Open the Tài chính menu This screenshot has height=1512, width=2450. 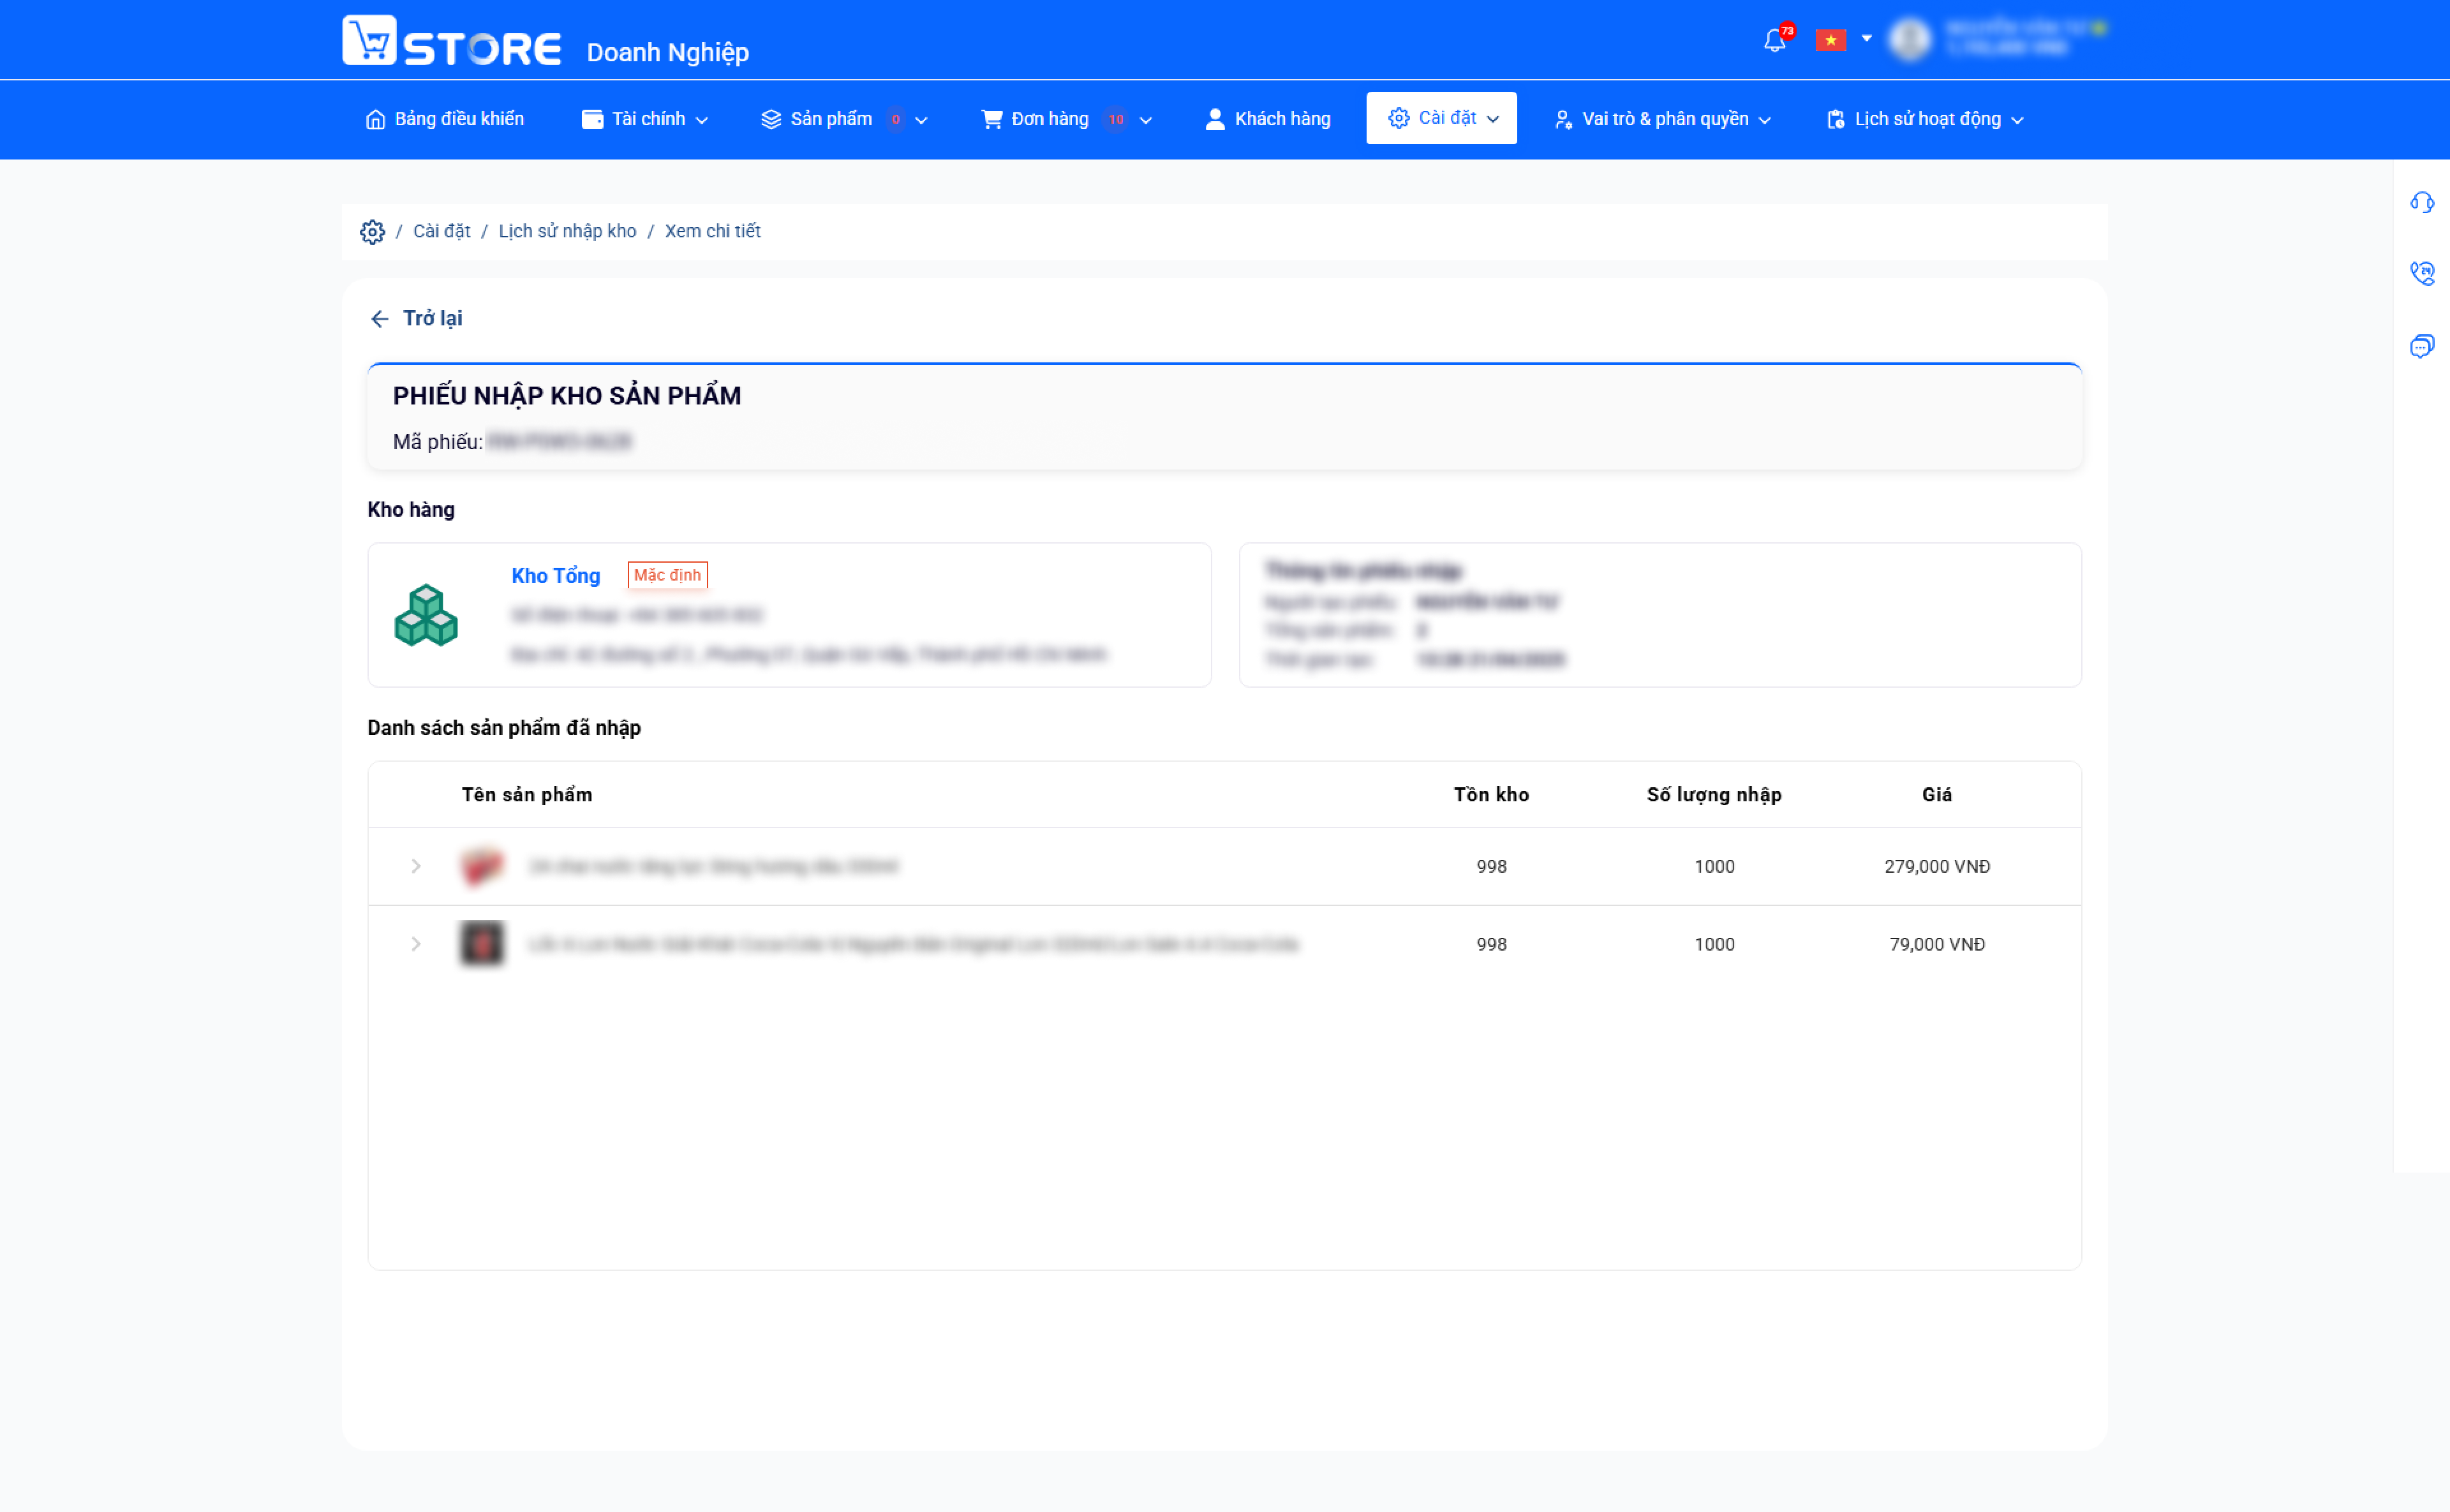[645, 119]
